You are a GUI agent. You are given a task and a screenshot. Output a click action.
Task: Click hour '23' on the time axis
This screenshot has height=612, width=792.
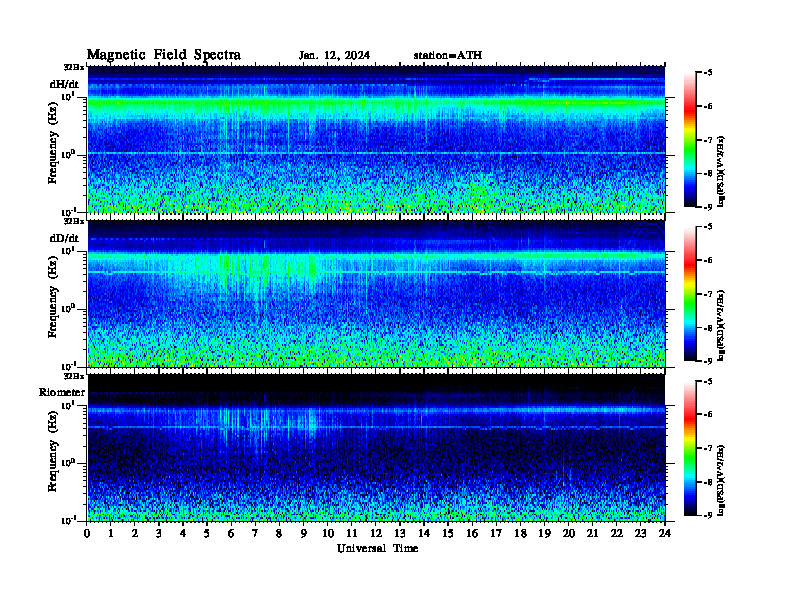(x=640, y=534)
